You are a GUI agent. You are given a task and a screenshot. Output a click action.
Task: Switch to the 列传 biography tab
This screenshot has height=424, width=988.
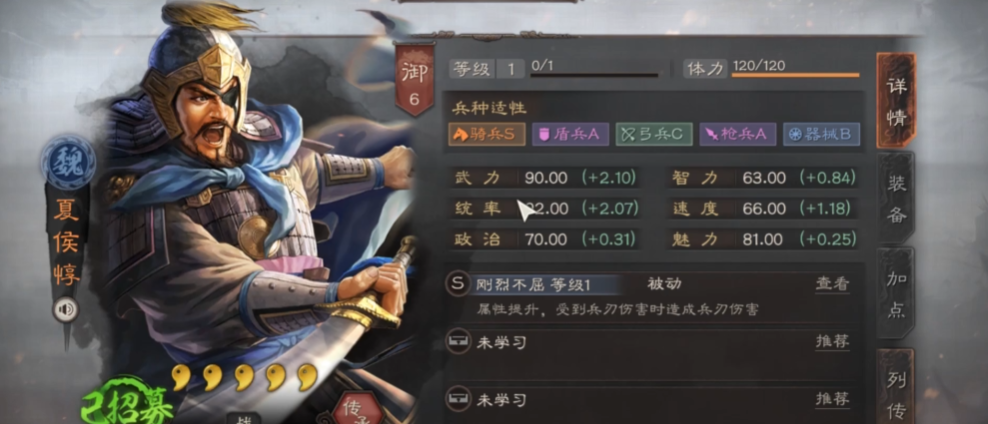(x=896, y=386)
